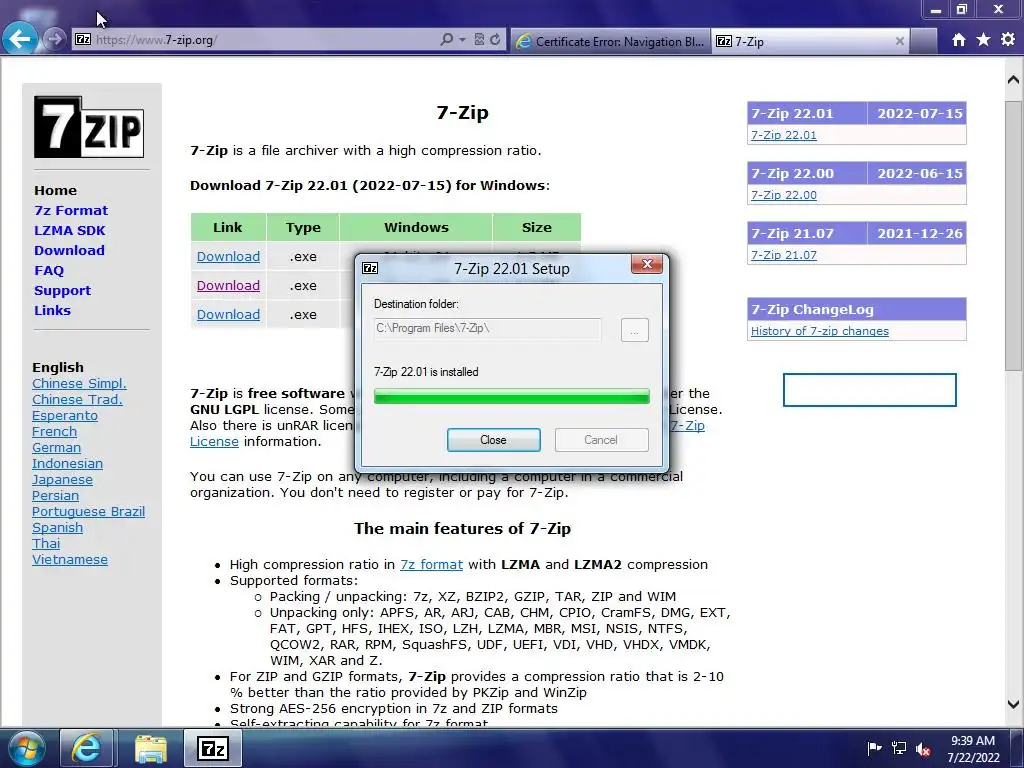Open the Download sidebar link

click(x=69, y=250)
